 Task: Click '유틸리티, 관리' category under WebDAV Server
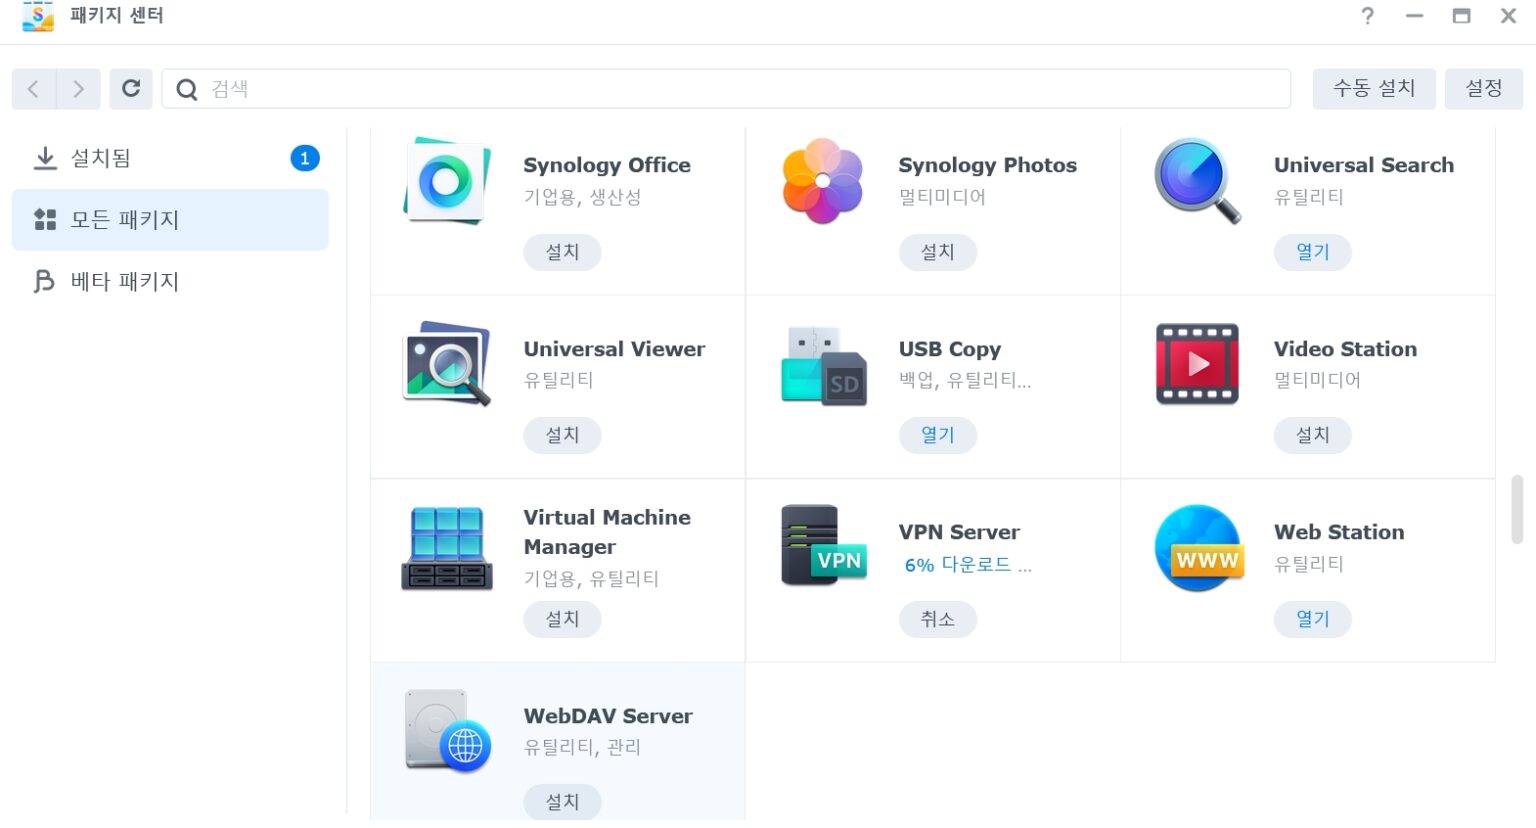(x=582, y=747)
